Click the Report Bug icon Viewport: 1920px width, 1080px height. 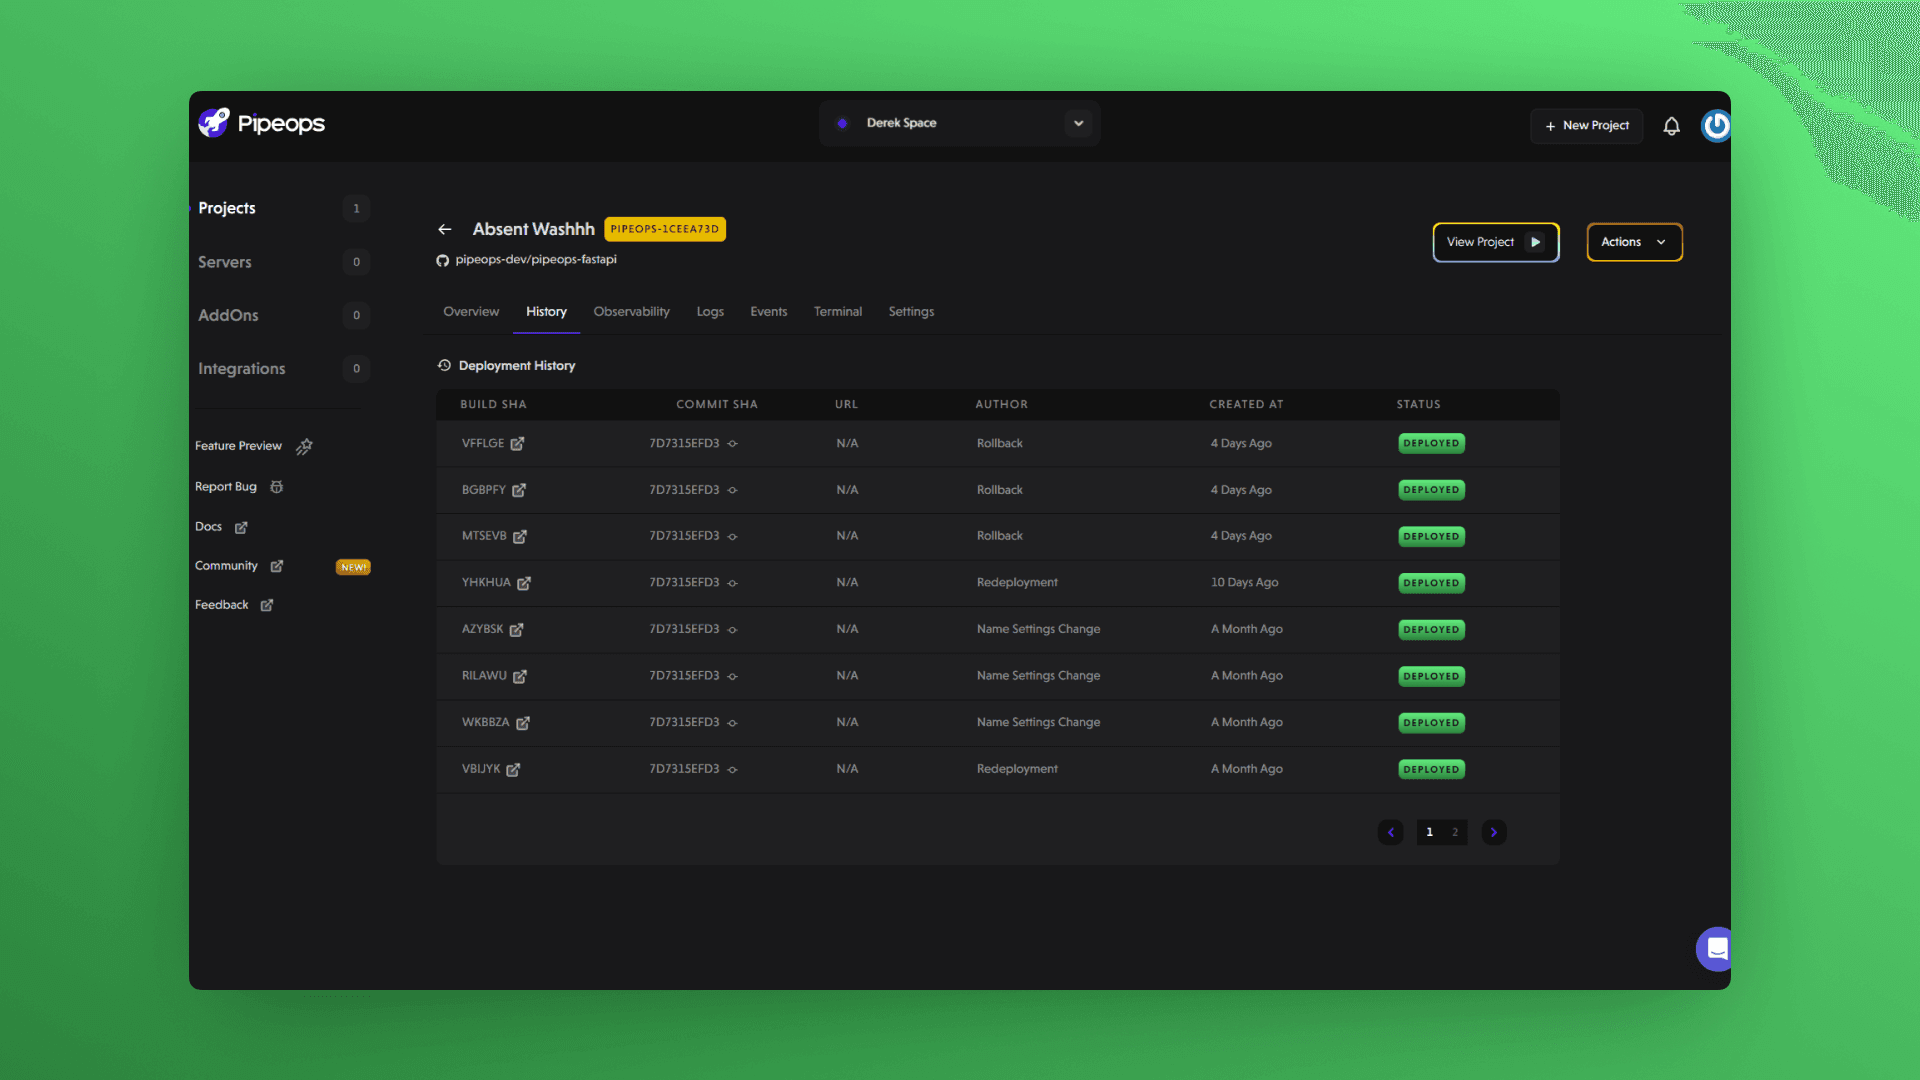[x=277, y=487]
